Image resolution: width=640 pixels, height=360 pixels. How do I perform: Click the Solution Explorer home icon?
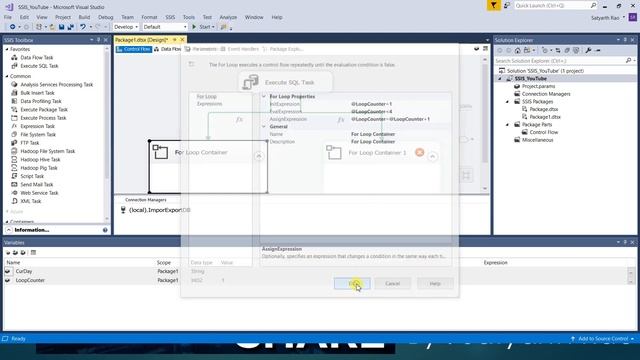(518, 50)
